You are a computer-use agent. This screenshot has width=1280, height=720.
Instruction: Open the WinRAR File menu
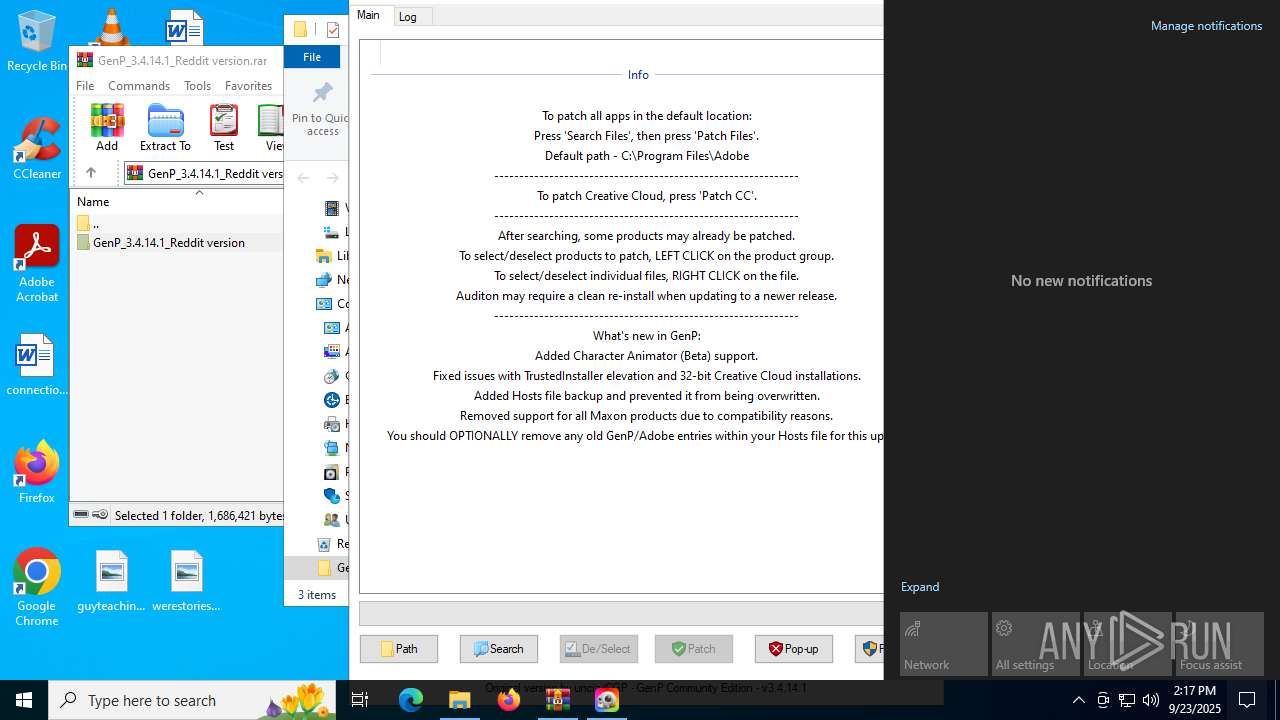click(85, 86)
